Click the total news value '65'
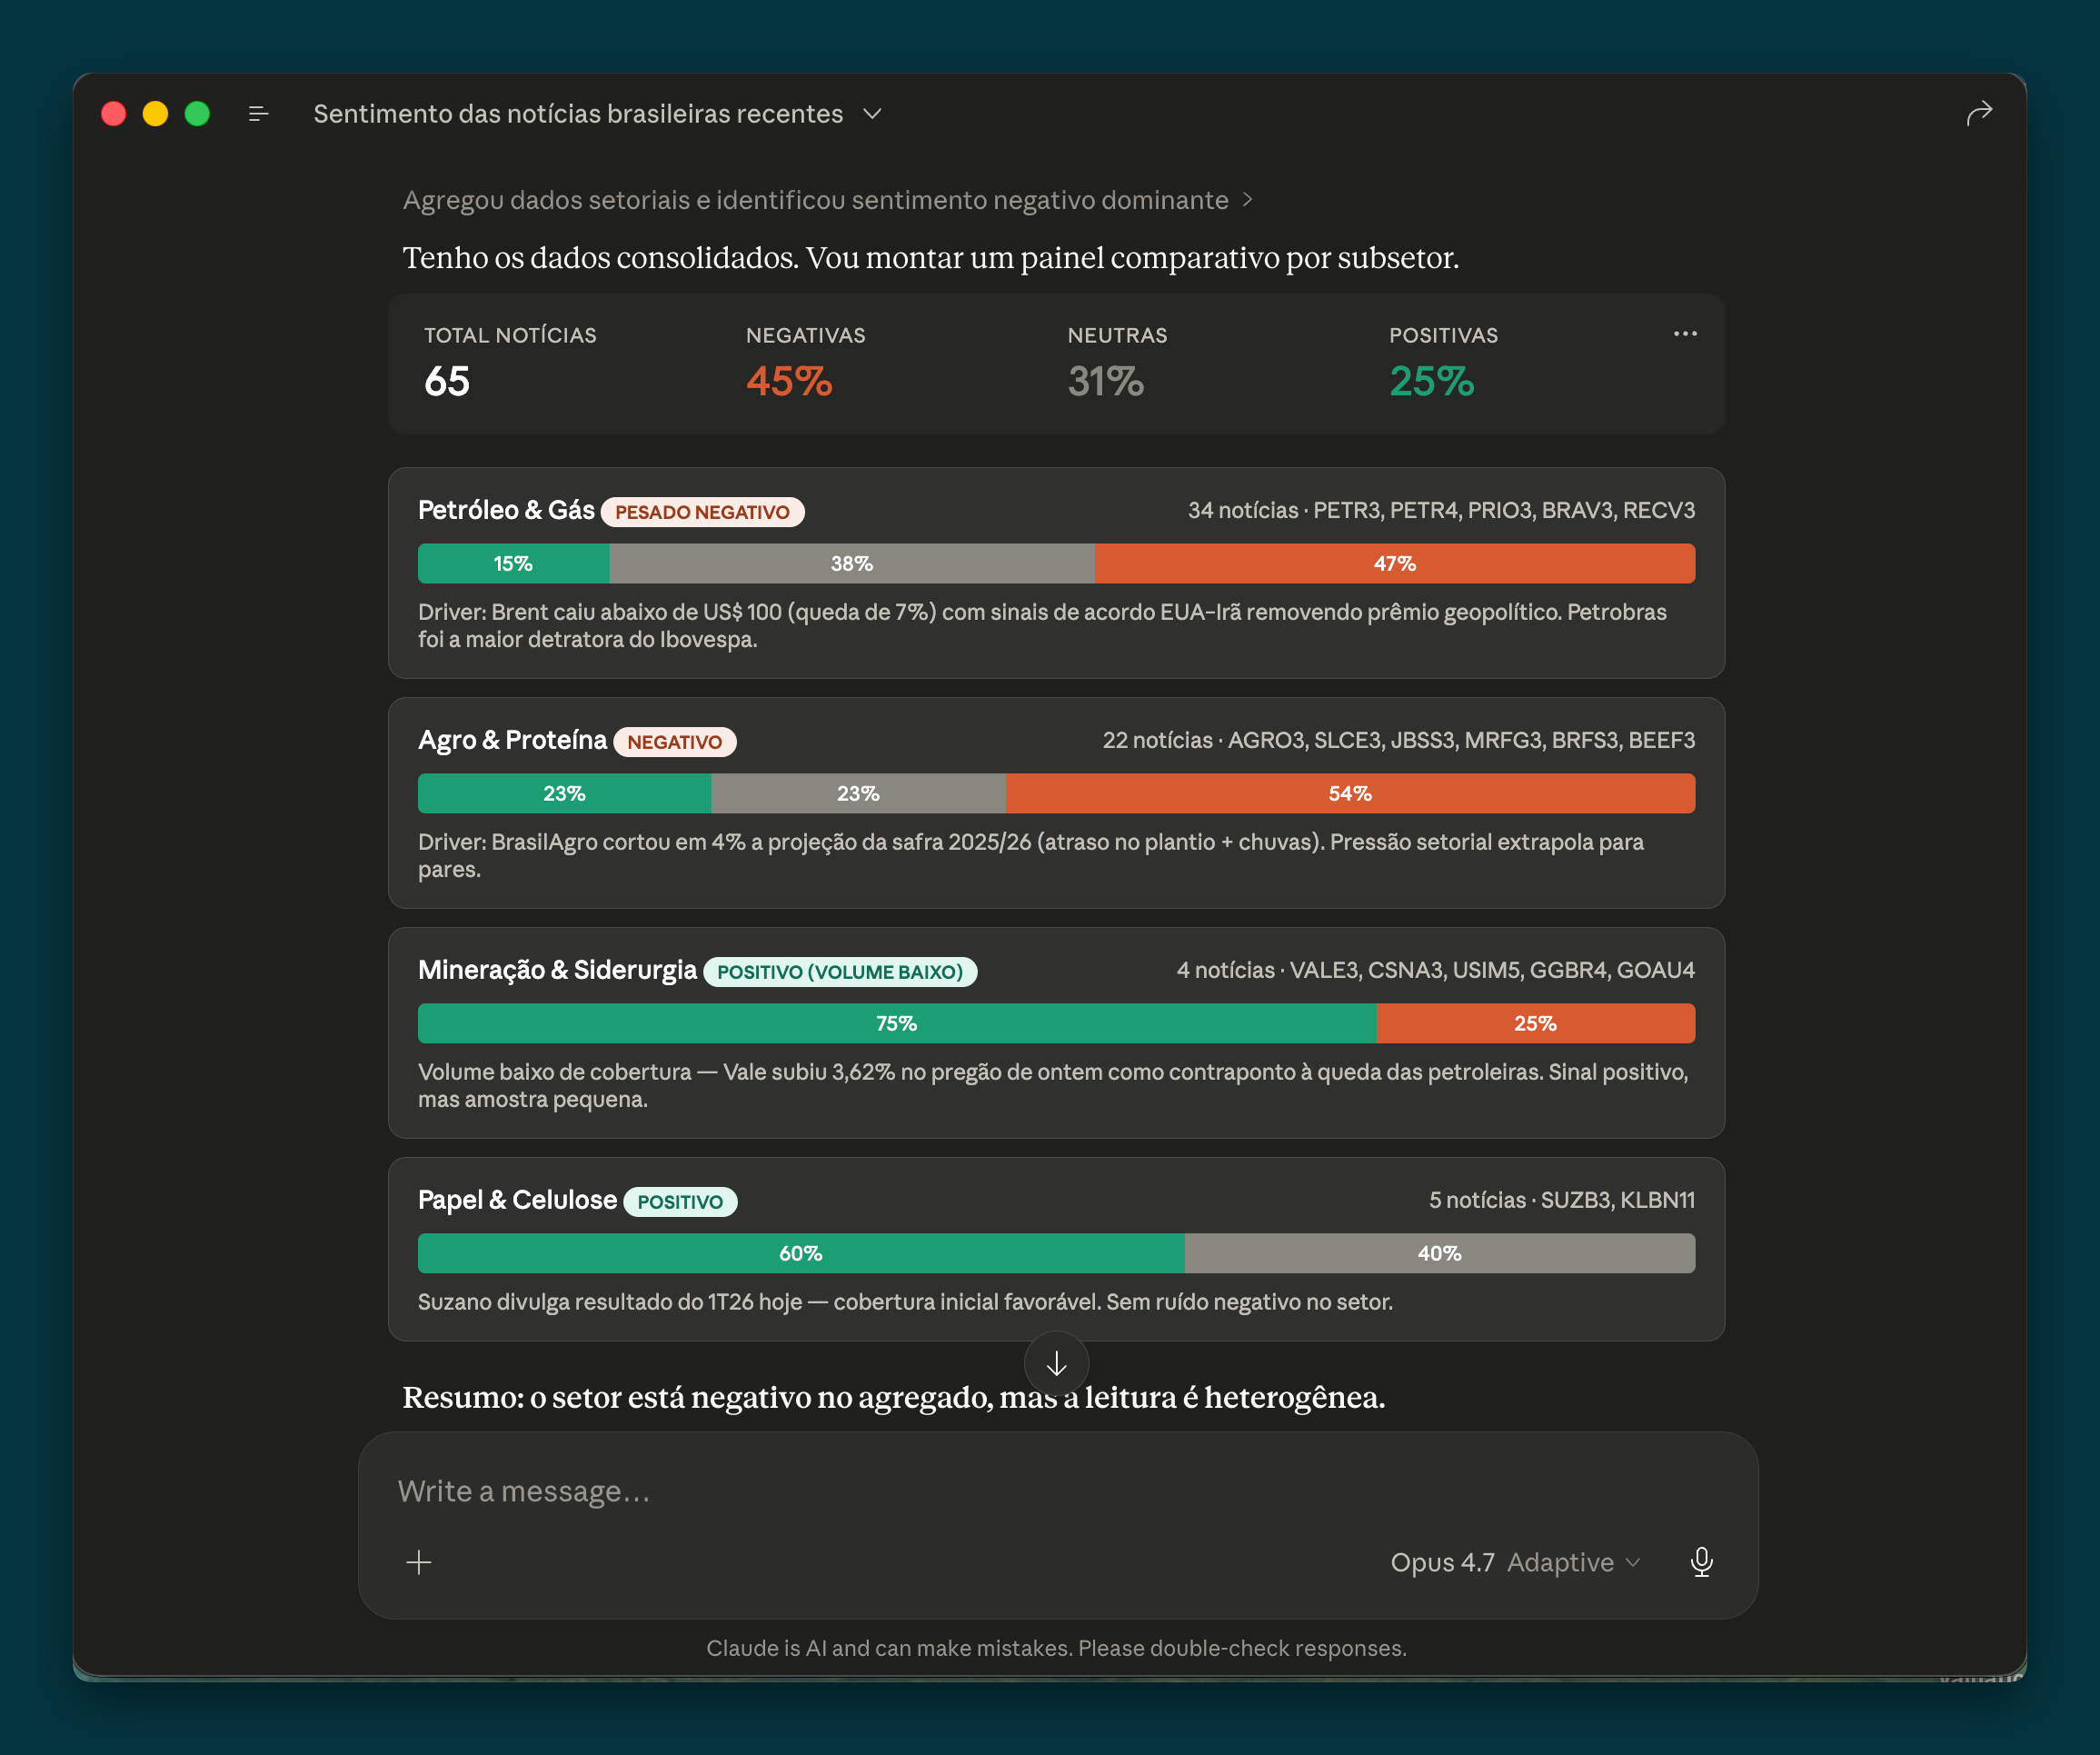 447,381
